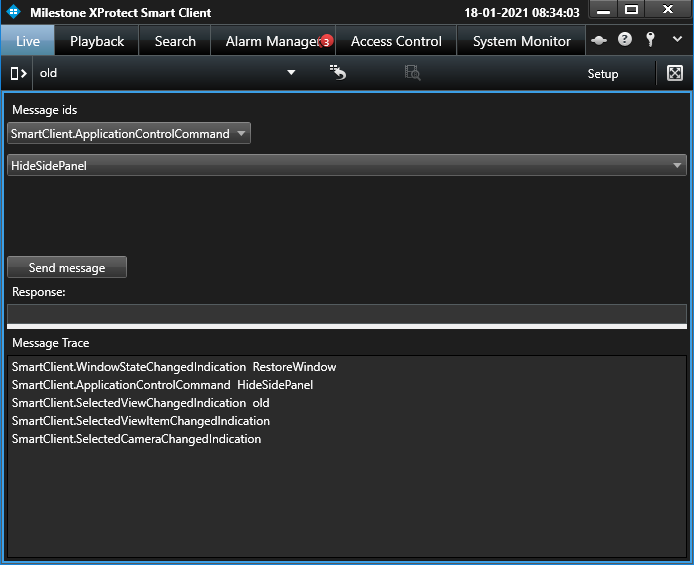This screenshot has height=565, width=694.
Task: Switch to the Playback tab
Action: (97, 41)
